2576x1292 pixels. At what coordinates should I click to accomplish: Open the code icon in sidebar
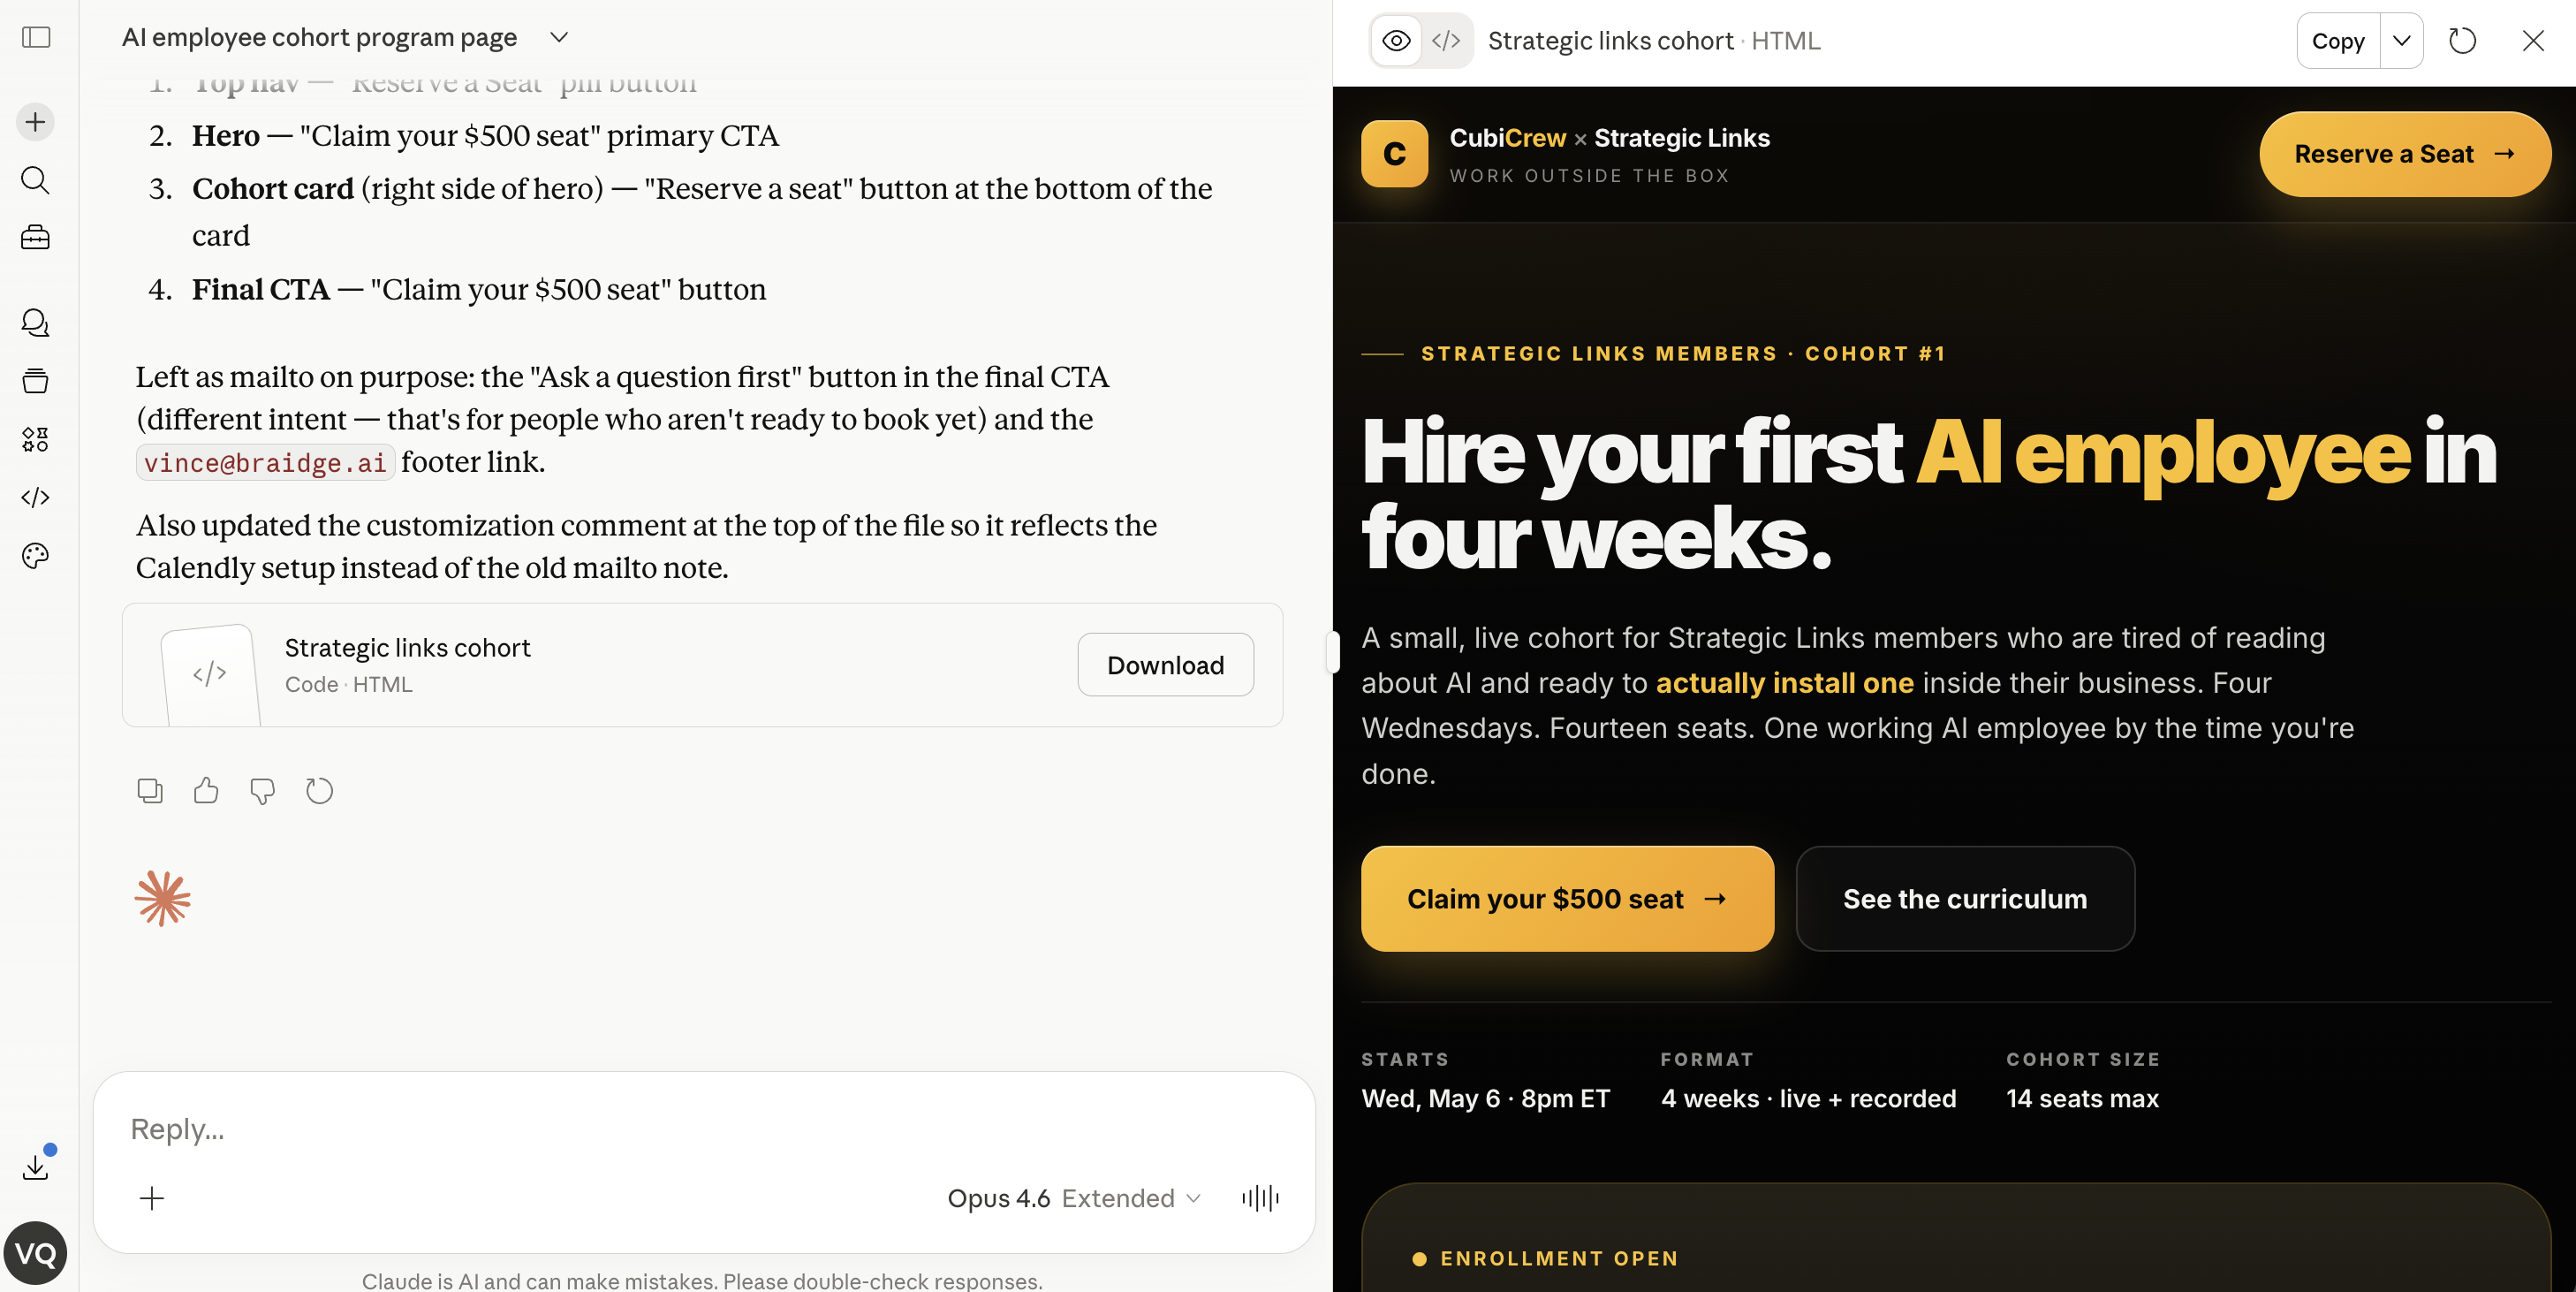click(x=36, y=497)
